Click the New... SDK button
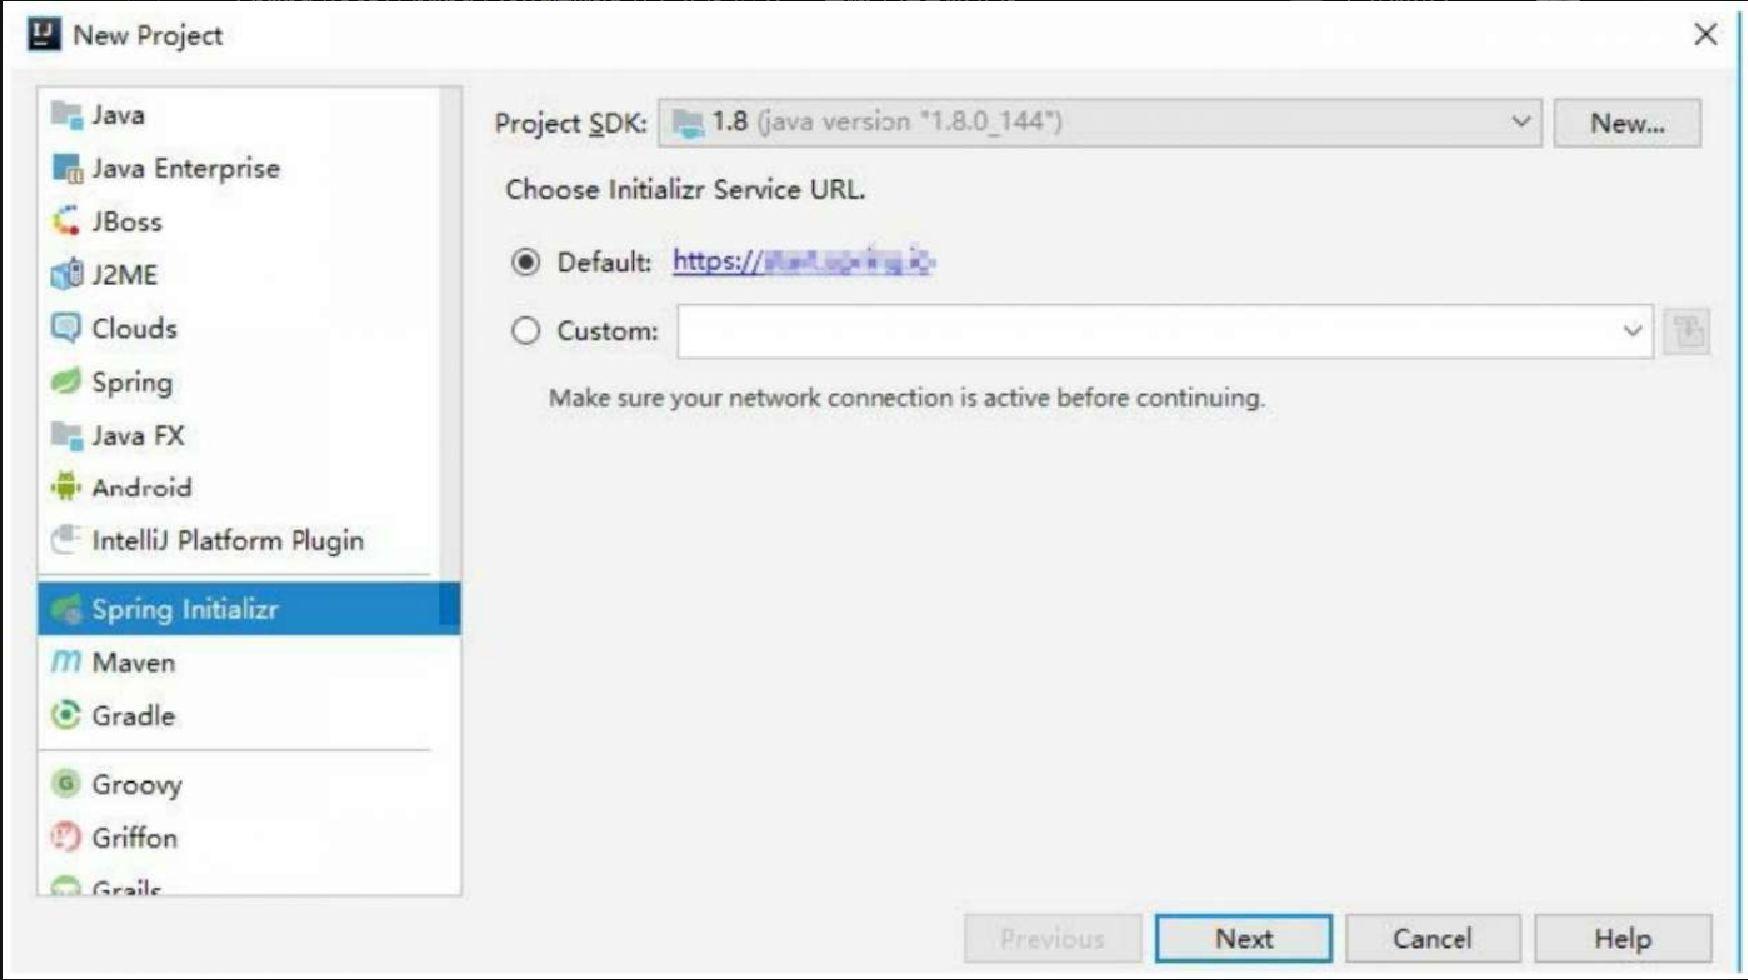1748x980 pixels. coord(1627,123)
